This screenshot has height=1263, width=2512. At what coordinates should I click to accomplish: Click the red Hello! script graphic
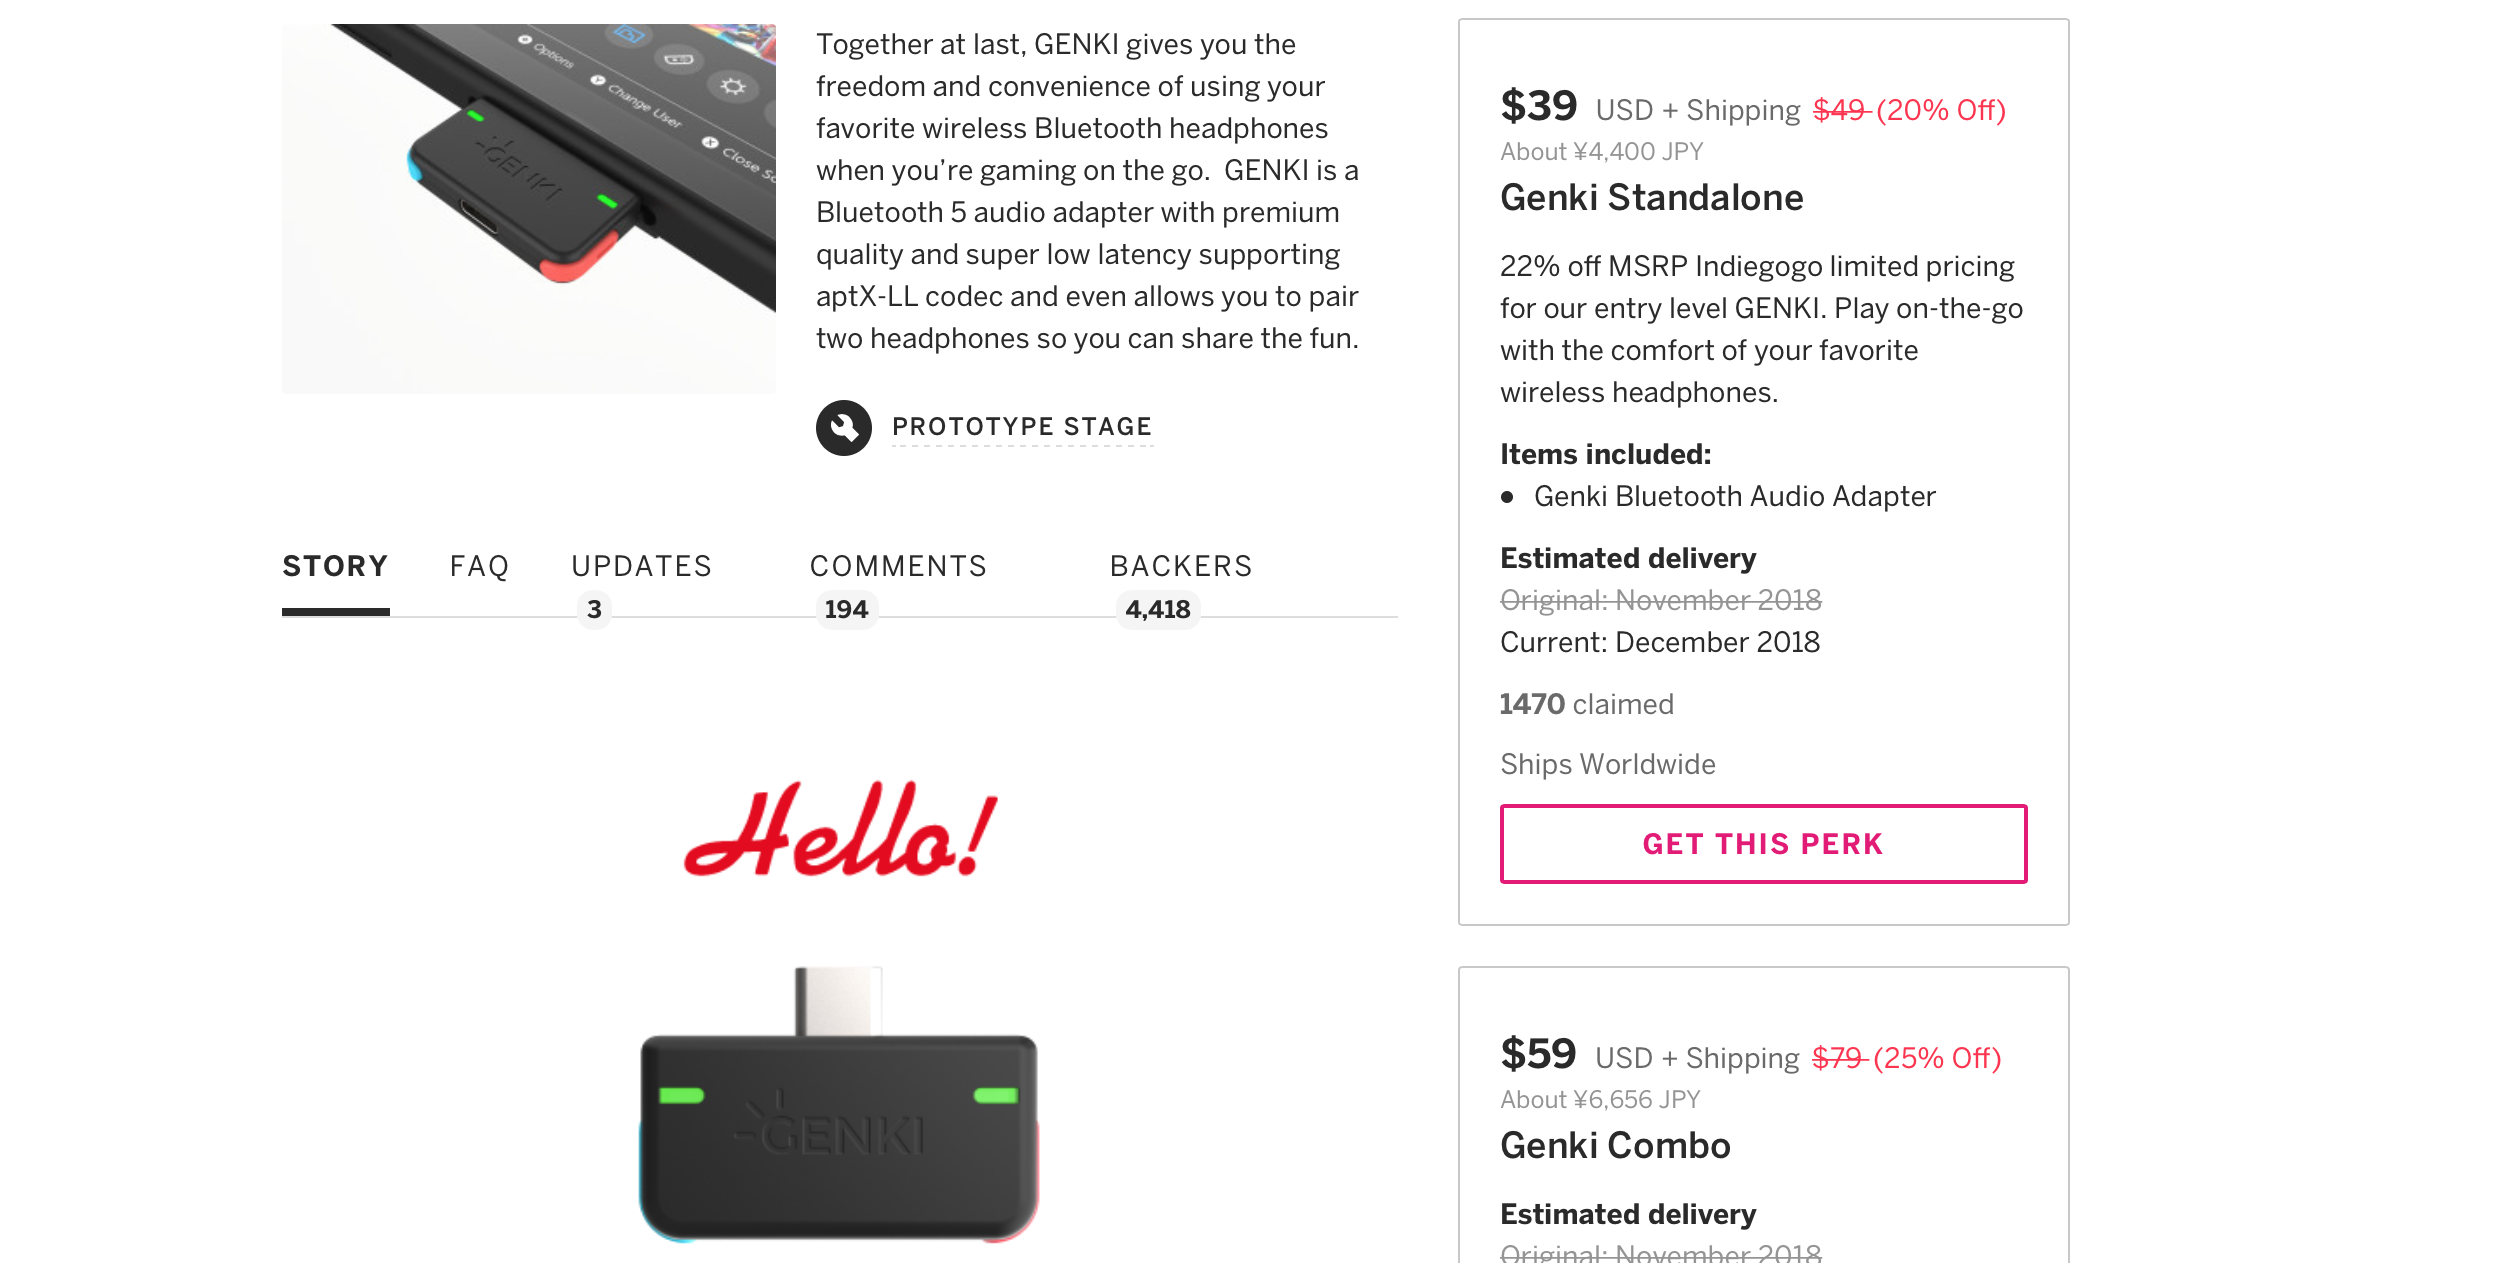coord(840,830)
